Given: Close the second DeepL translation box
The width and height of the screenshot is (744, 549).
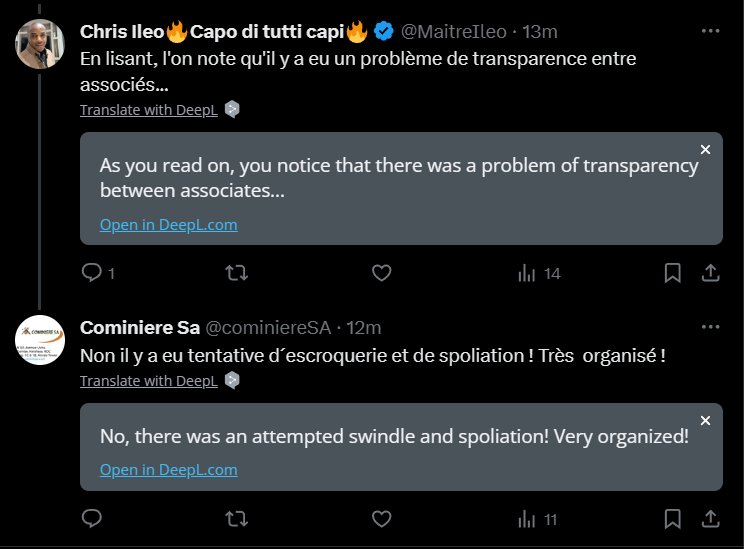Looking at the screenshot, I should (x=706, y=420).
